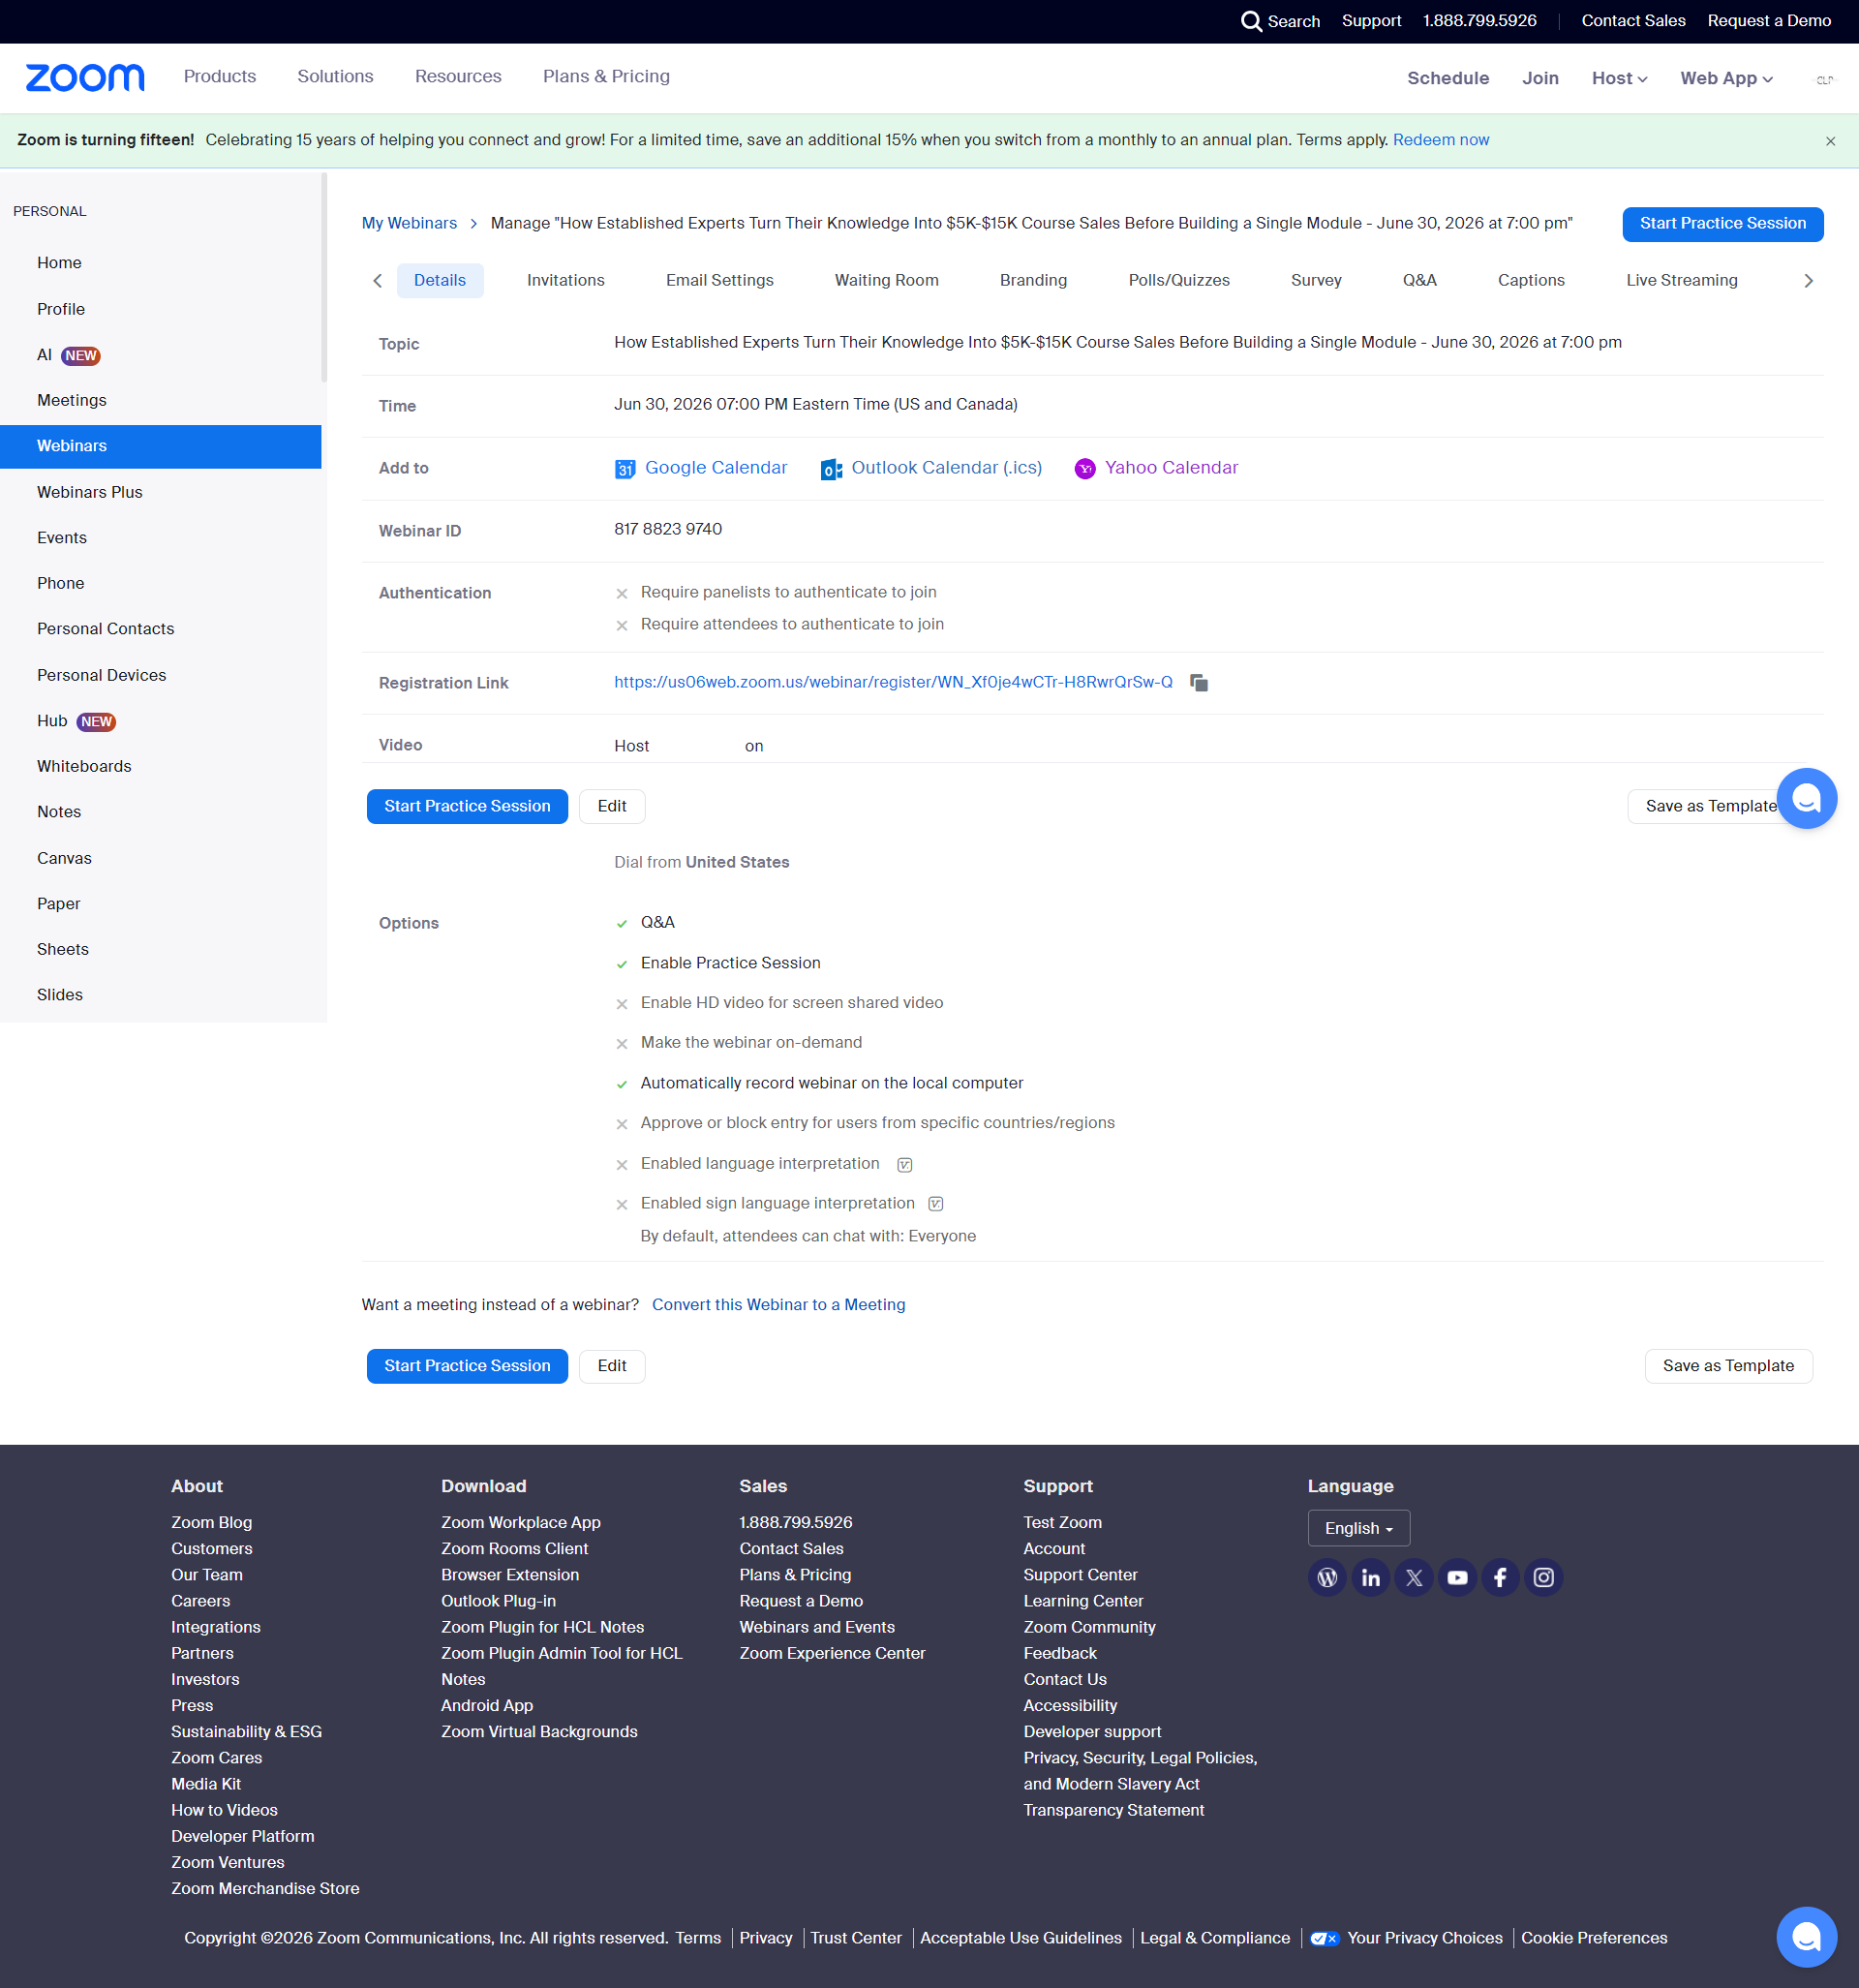Open the webinar registration link URL
Image resolution: width=1859 pixels, height=1988 pixels.
click(x=893, y=682)
